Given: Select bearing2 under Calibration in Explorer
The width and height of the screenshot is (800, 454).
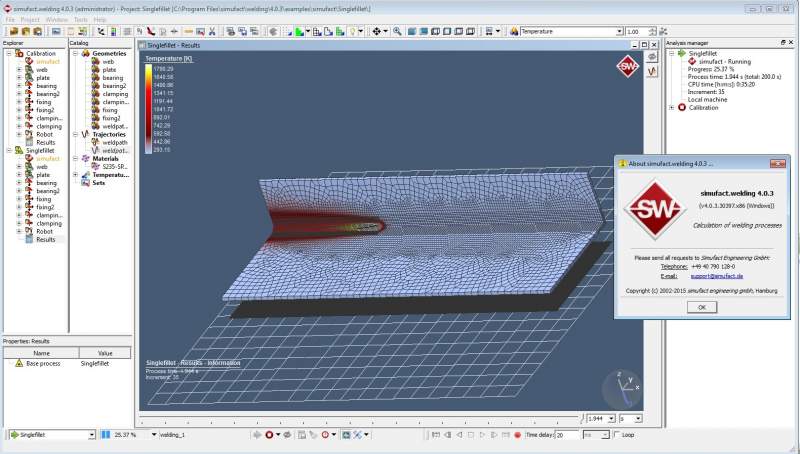Looking at the screenshot, I should 47,94.
